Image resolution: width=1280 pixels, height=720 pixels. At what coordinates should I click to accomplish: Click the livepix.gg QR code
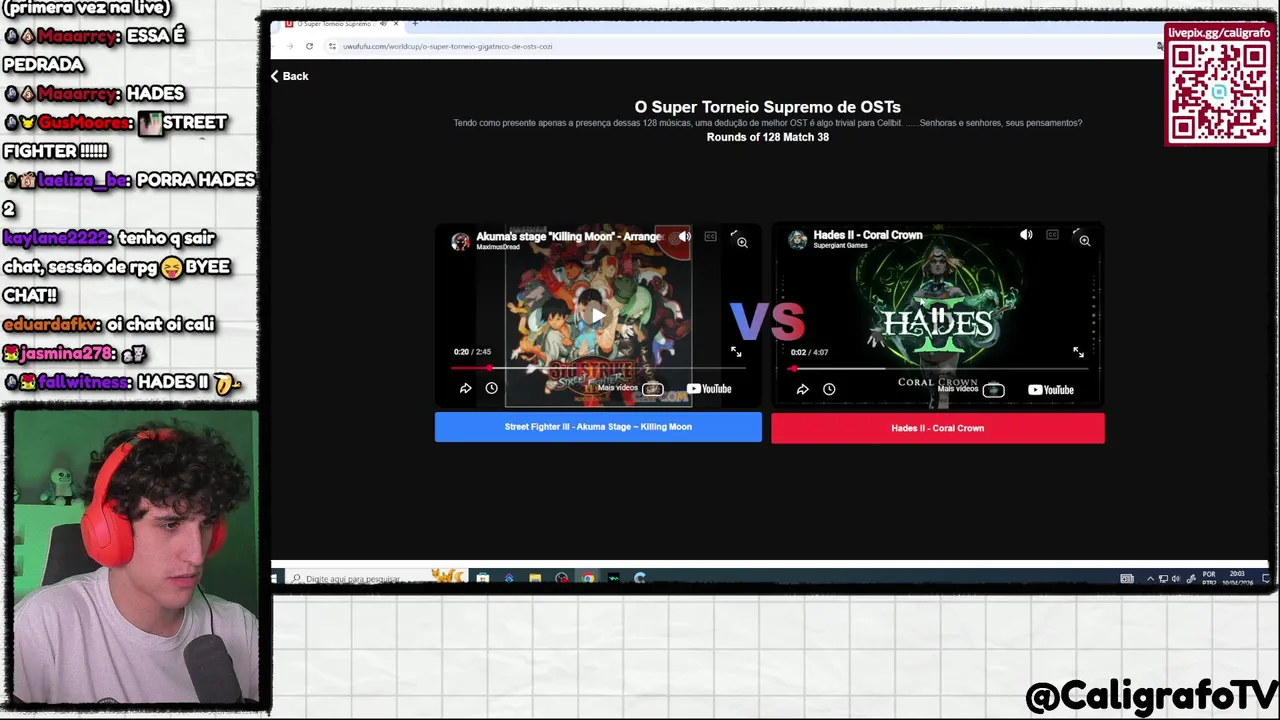tap(1219, 91)
